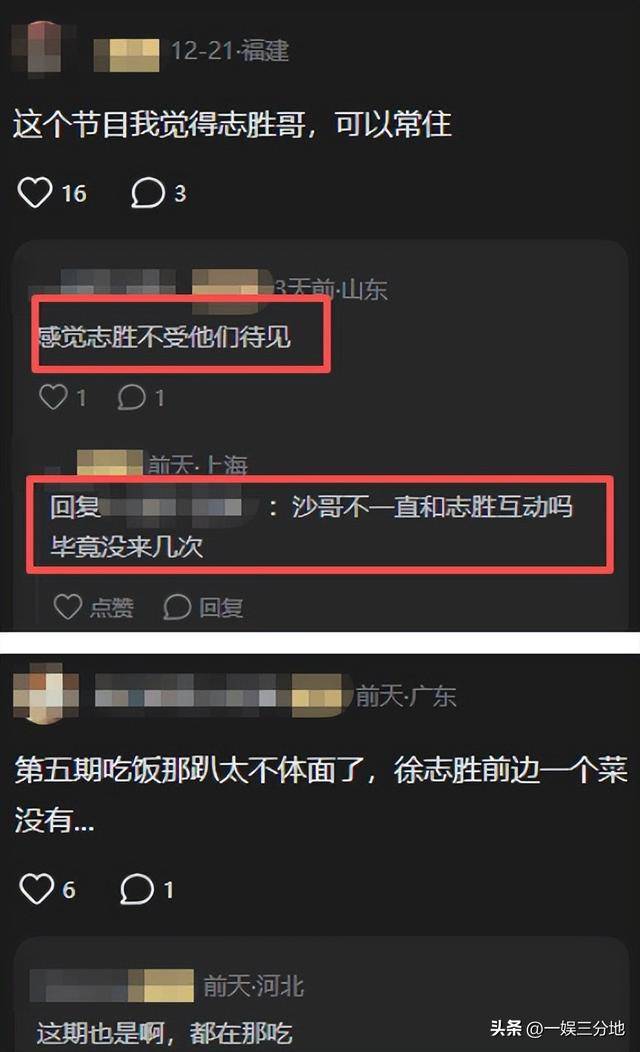Viewport: 640px width, 1052px height.
Task: Click 头条 @一娱三分地 watermark
Action: point(557,1028)
